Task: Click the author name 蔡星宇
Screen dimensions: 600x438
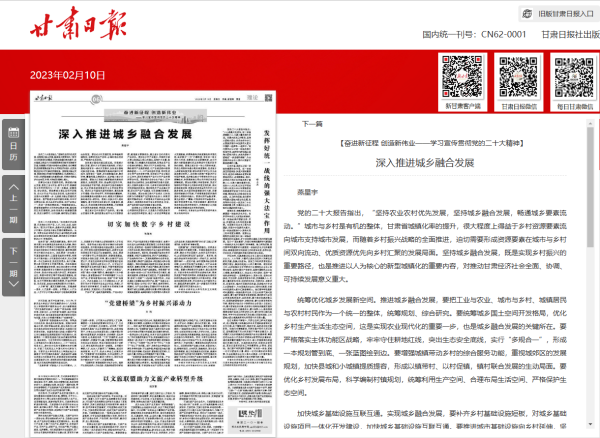Action: (x=308, y=192)
